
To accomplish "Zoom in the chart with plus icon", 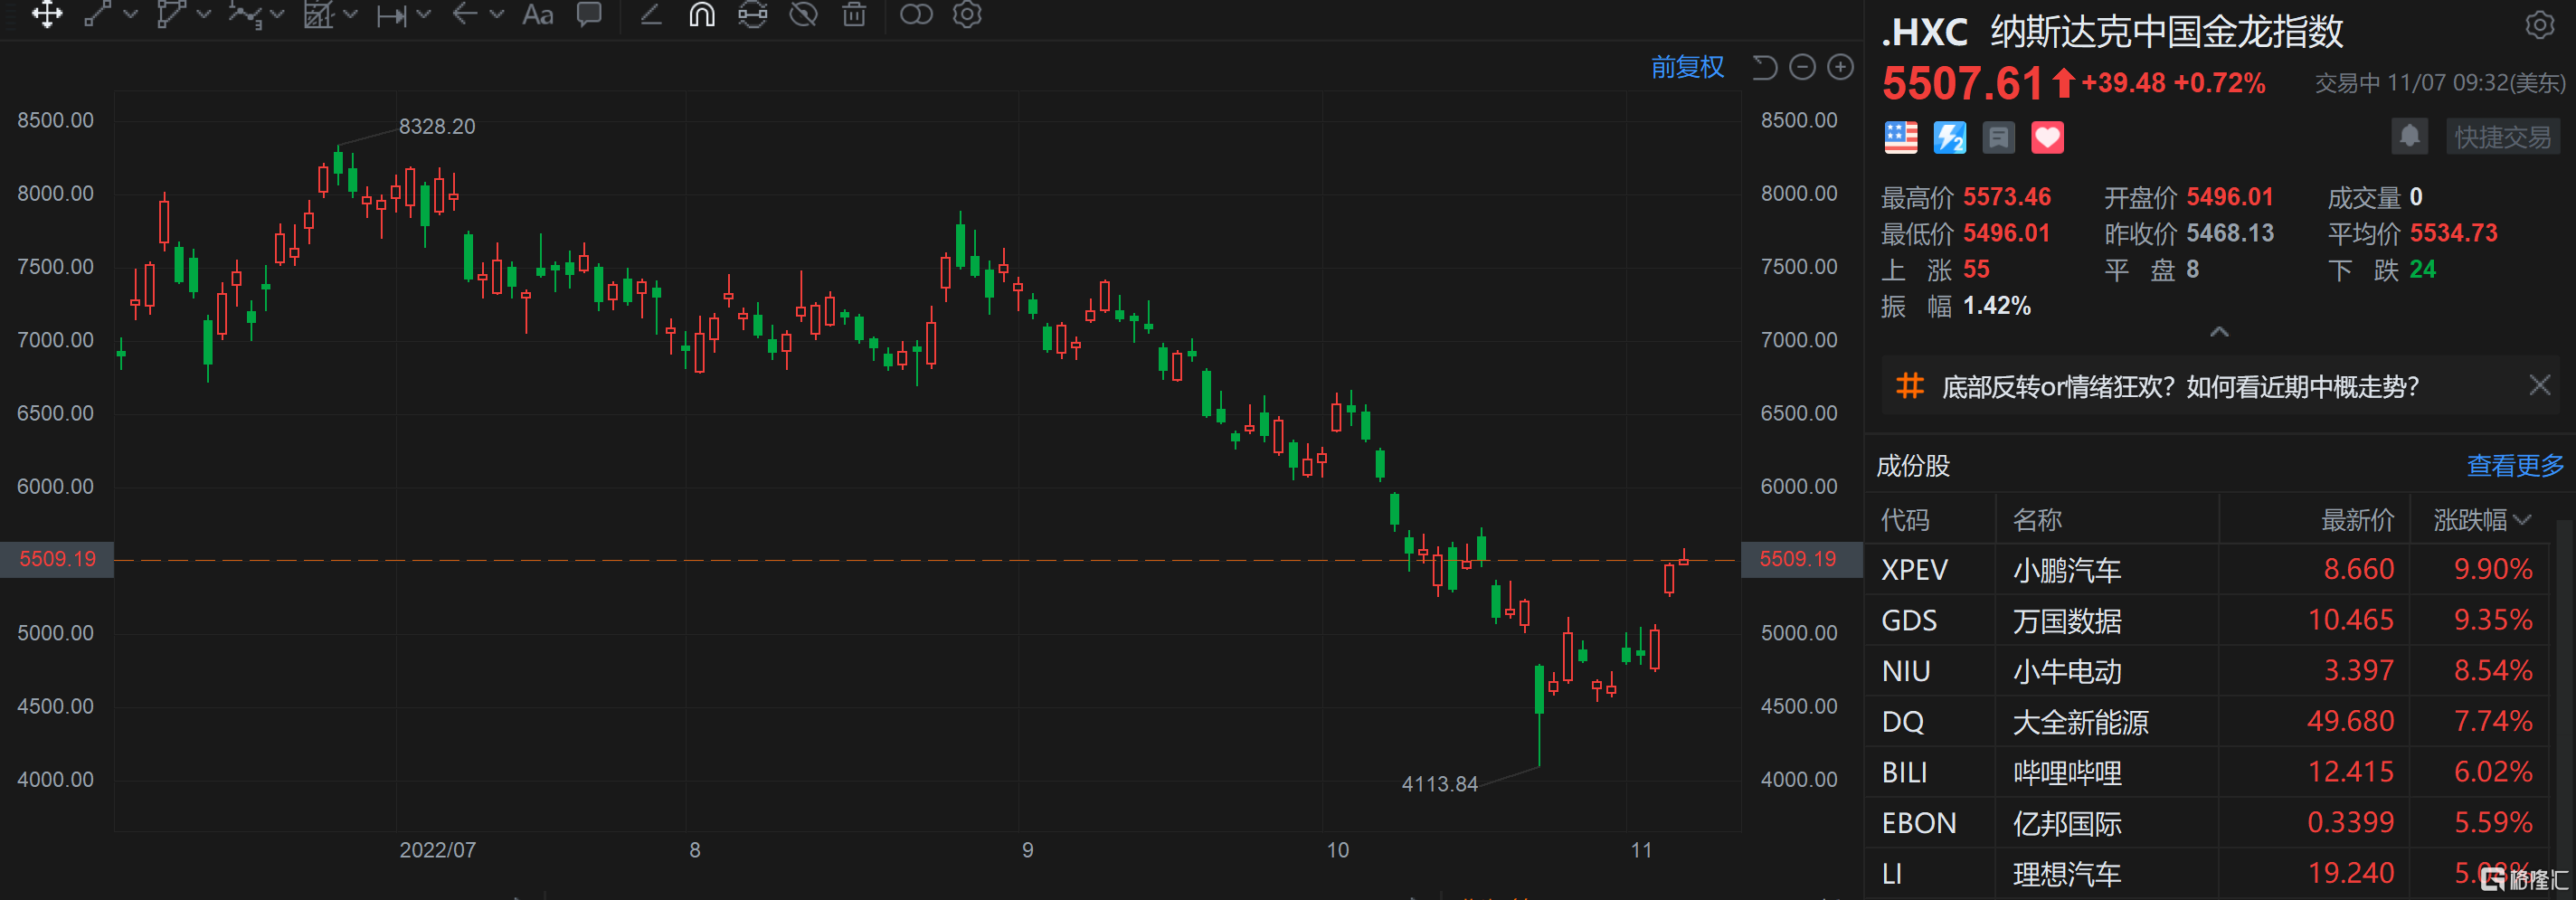I will [x=1840, y=67].
